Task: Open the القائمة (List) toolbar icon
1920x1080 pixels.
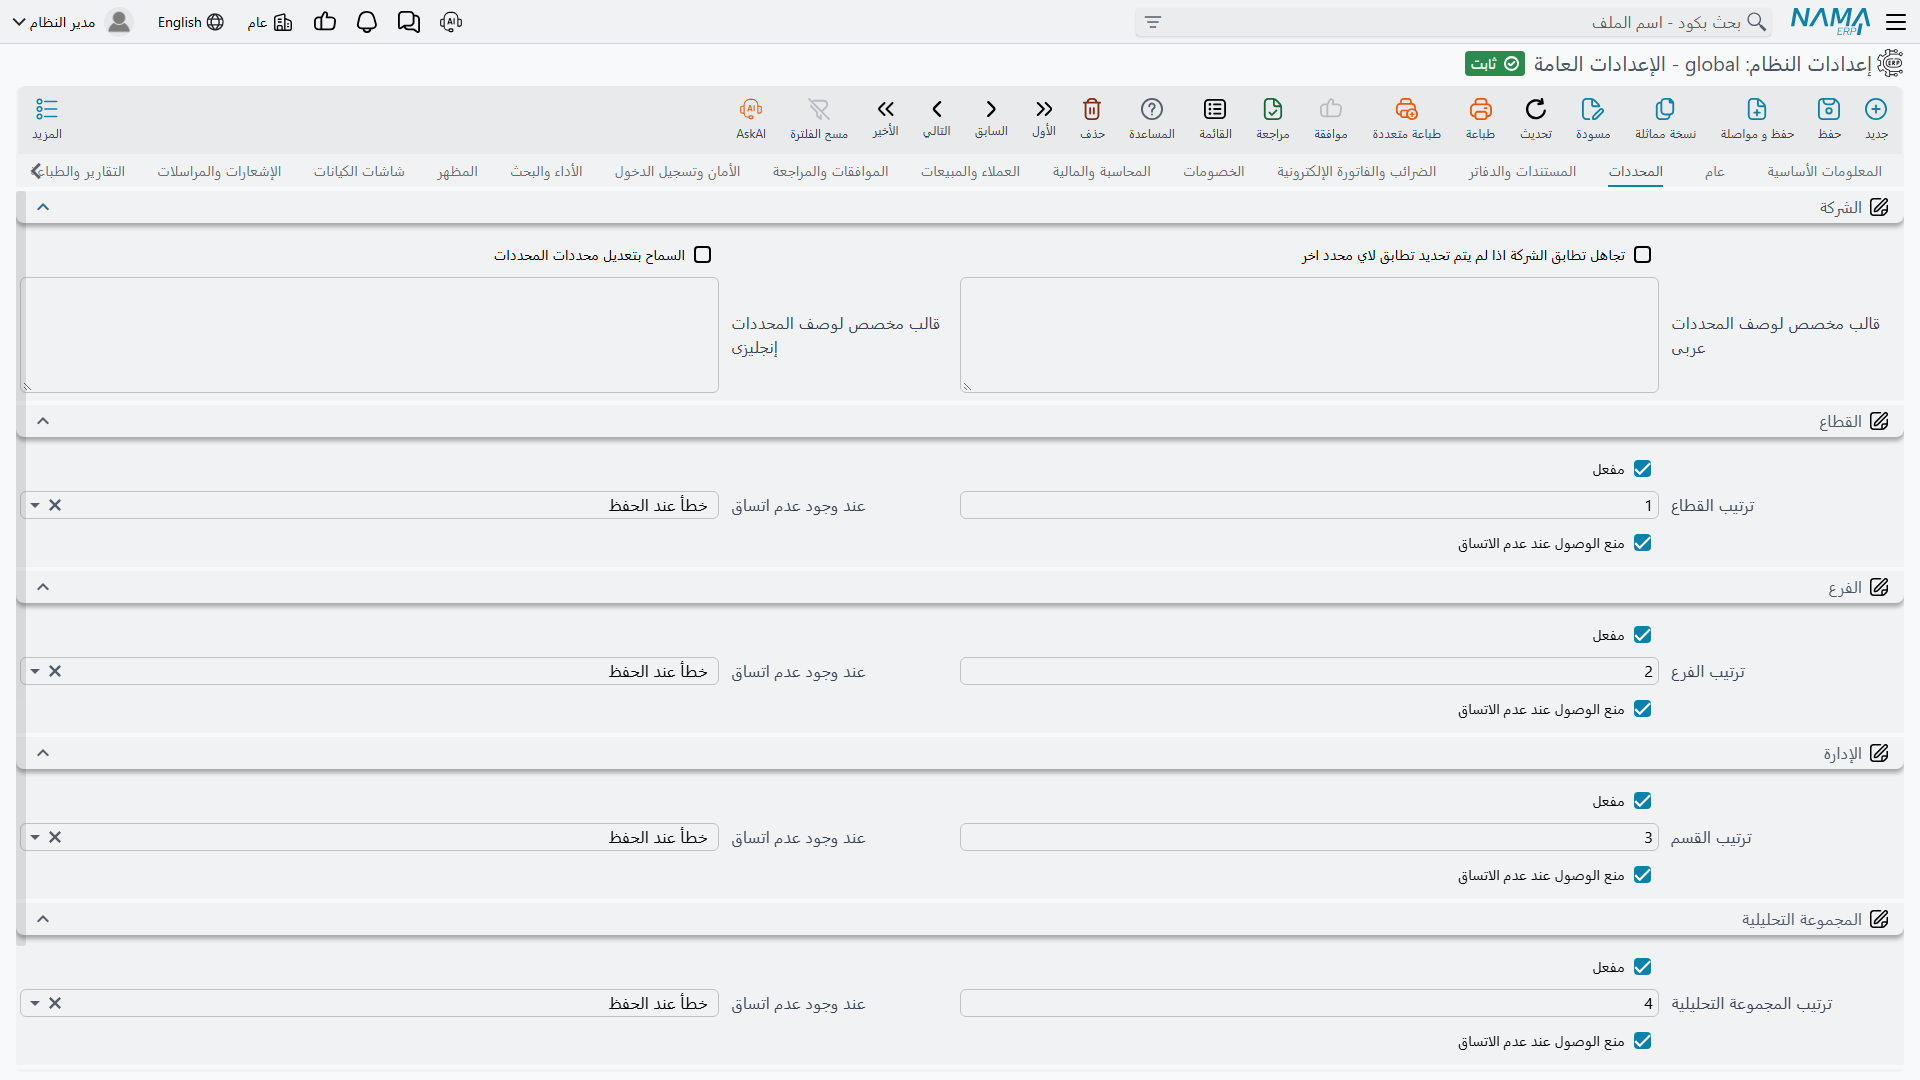Action: point(1215,109)
